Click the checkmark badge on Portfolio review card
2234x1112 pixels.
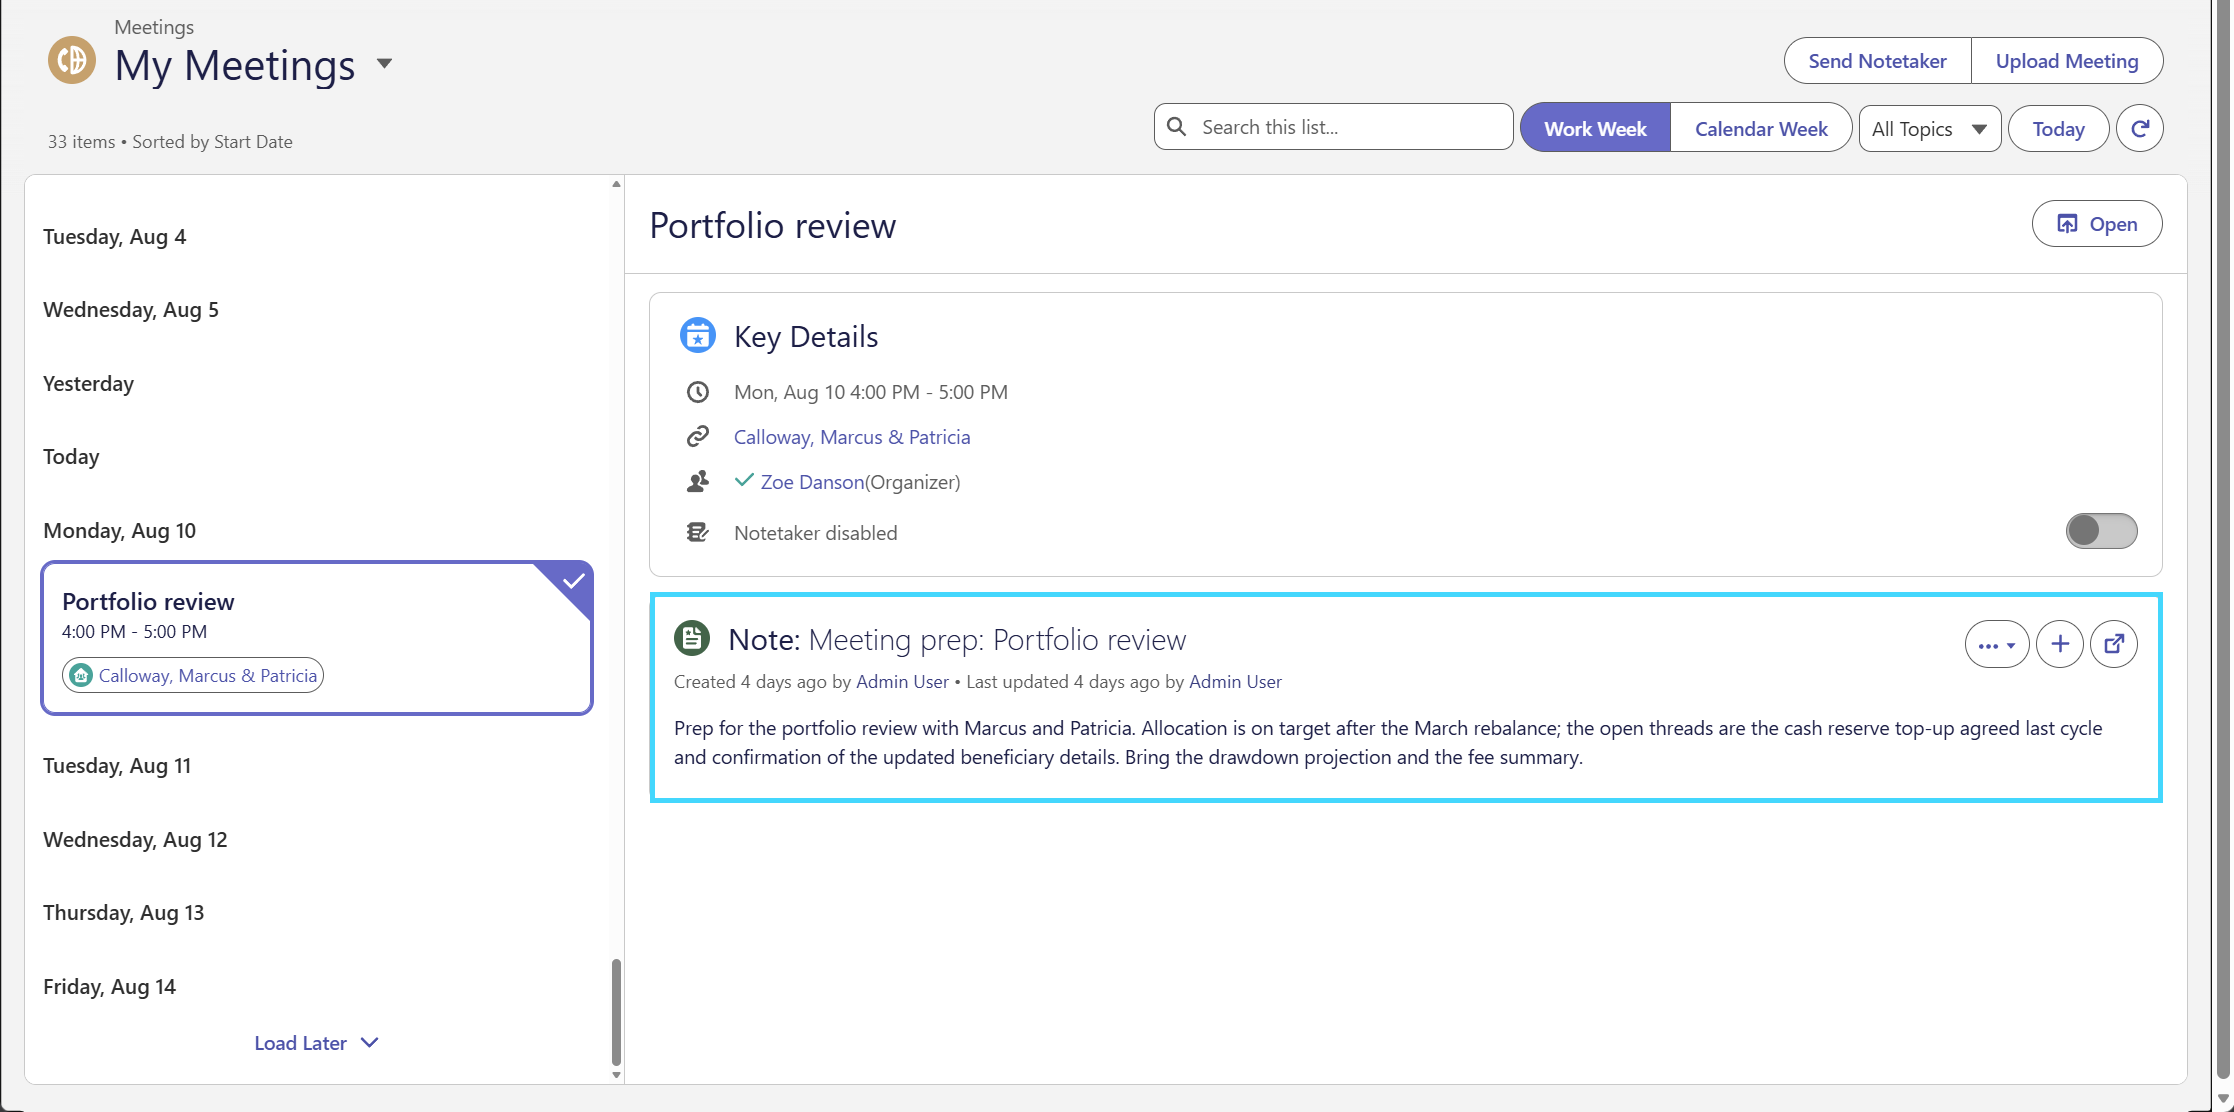(x=573, y=581)
